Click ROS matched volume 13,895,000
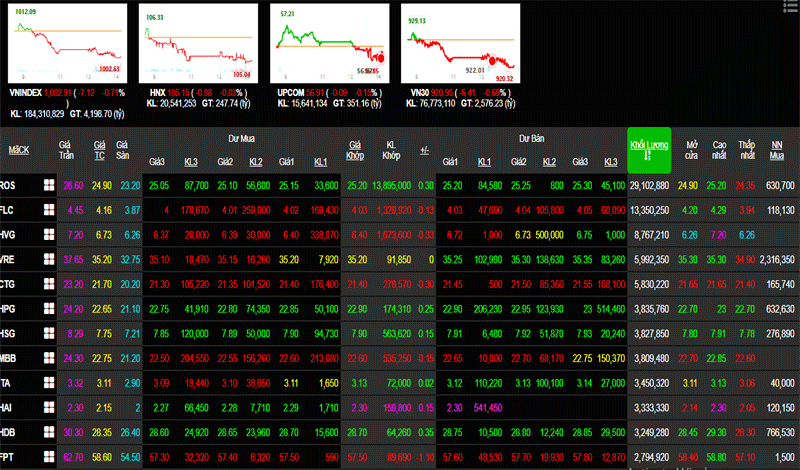Image resolution: width=800 pixels, height=470 pixels. [391, 185]
